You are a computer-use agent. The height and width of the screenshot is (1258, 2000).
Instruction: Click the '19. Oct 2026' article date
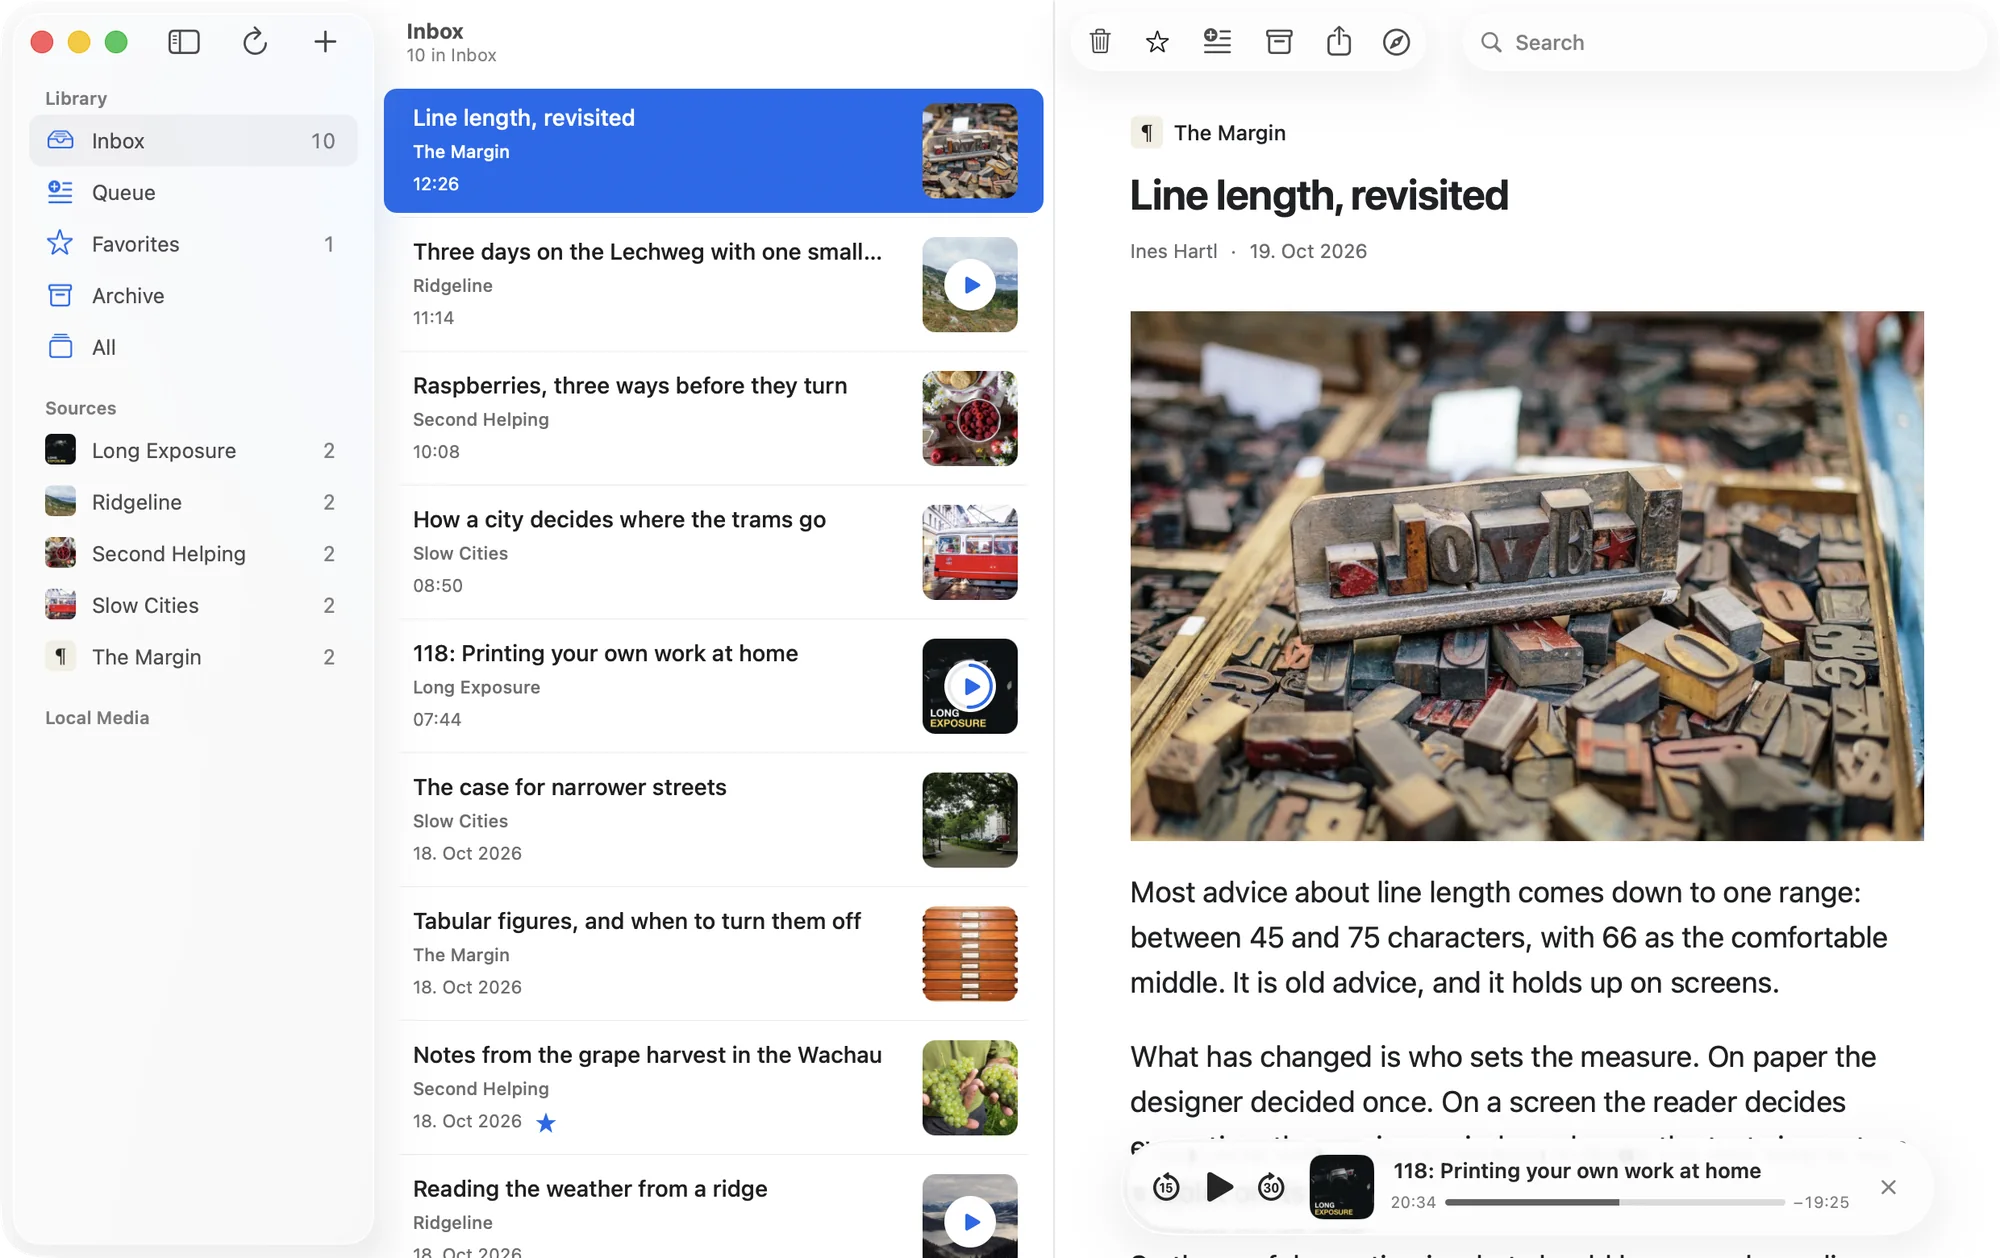pyautogui.click(x=1308, y=251)
